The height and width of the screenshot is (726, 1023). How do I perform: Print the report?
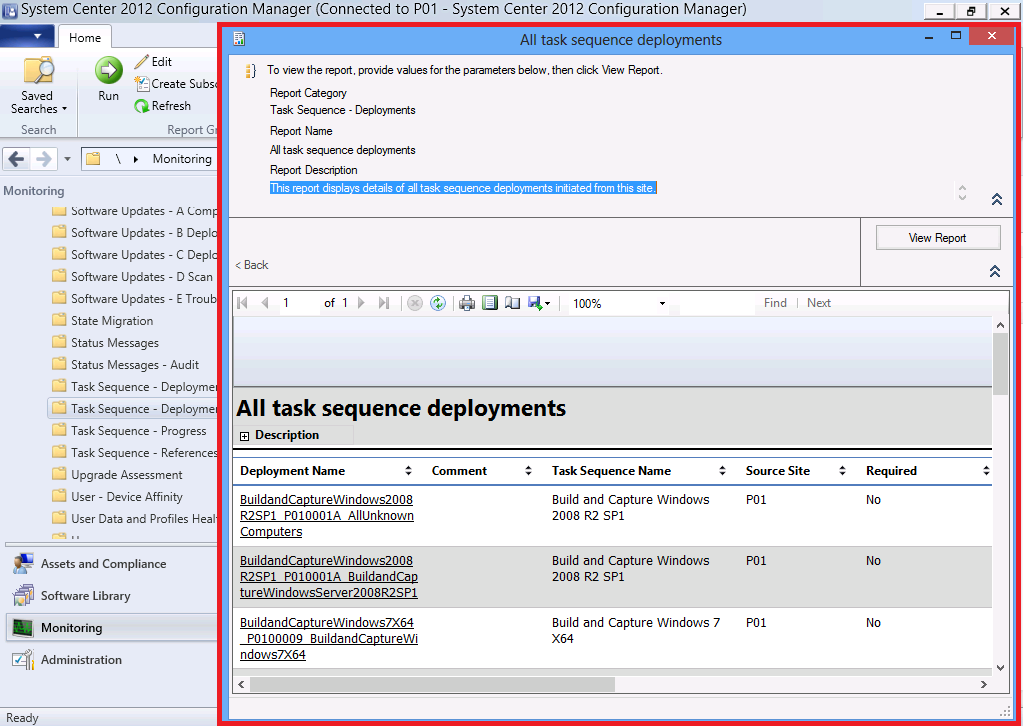466,303
